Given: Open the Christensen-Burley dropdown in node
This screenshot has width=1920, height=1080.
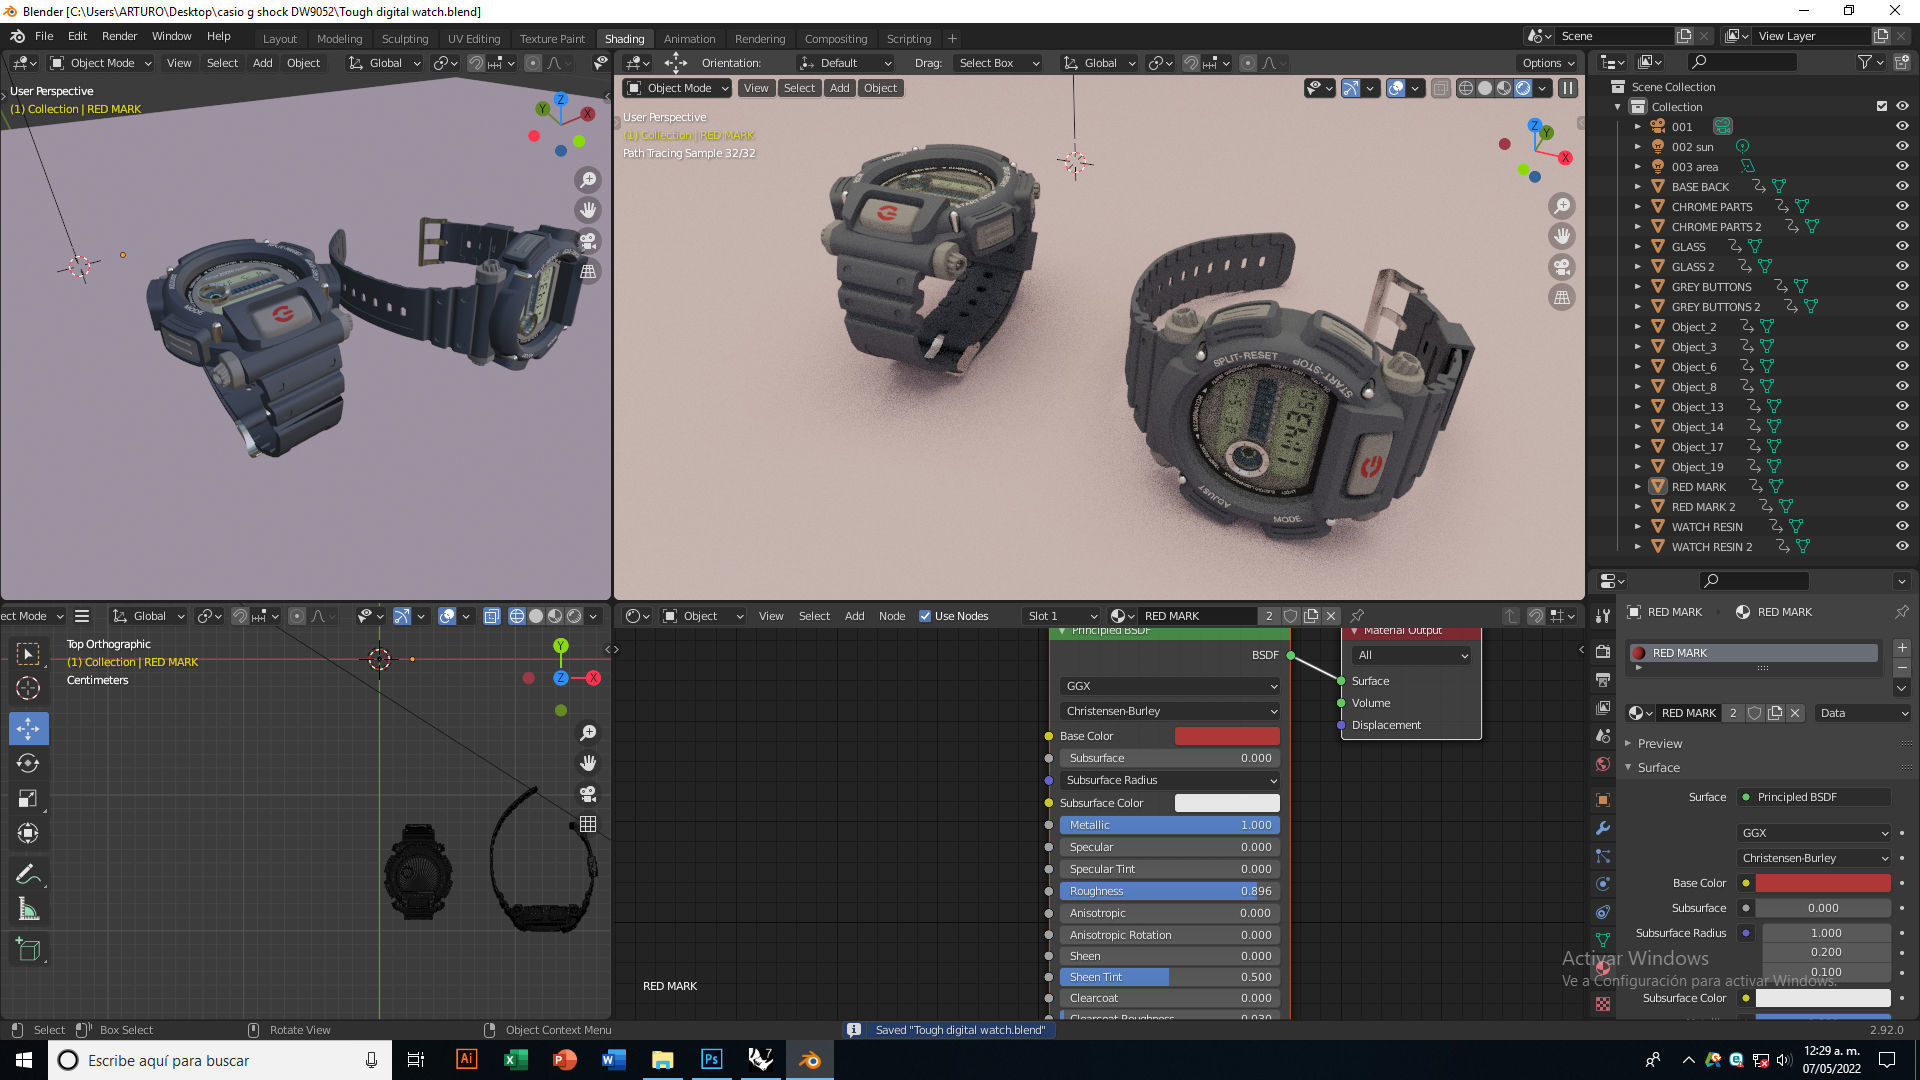Looking at the screenshot, I should pyautogui.click(x=1169, y=711).
